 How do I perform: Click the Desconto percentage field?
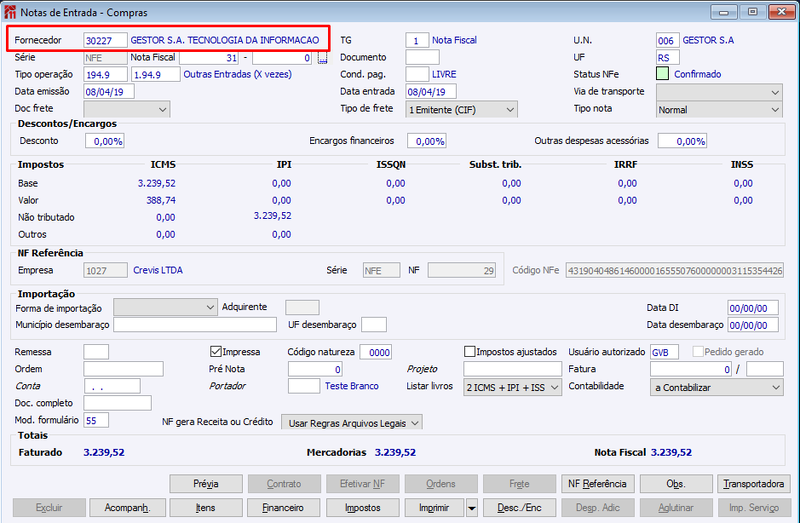coord(105,141)
